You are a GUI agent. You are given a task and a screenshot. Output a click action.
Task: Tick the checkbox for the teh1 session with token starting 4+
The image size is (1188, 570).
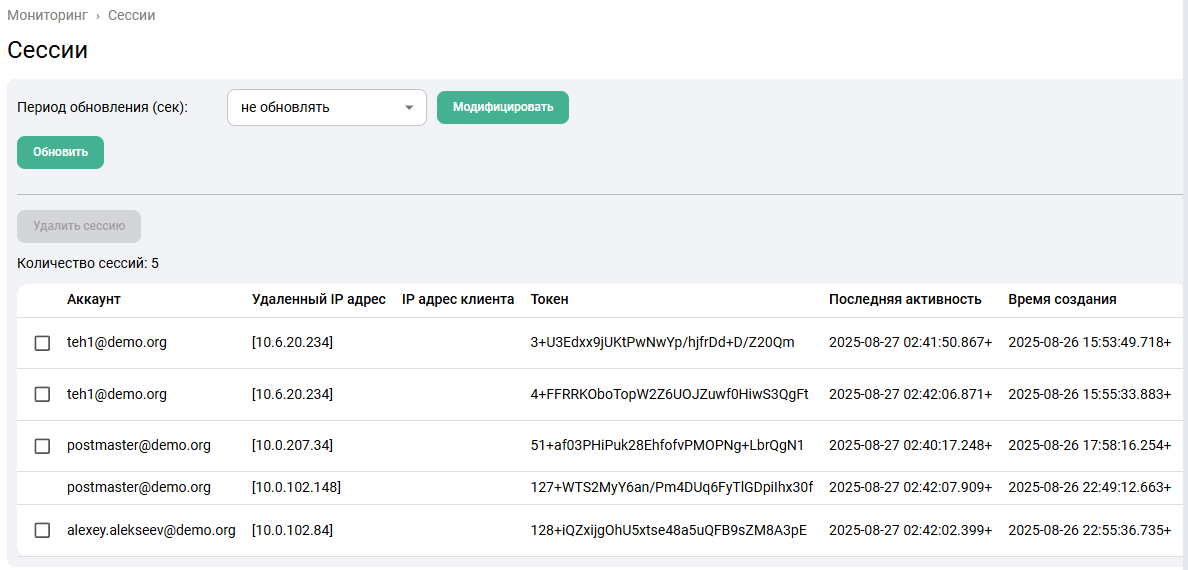[x=42, y=394]
